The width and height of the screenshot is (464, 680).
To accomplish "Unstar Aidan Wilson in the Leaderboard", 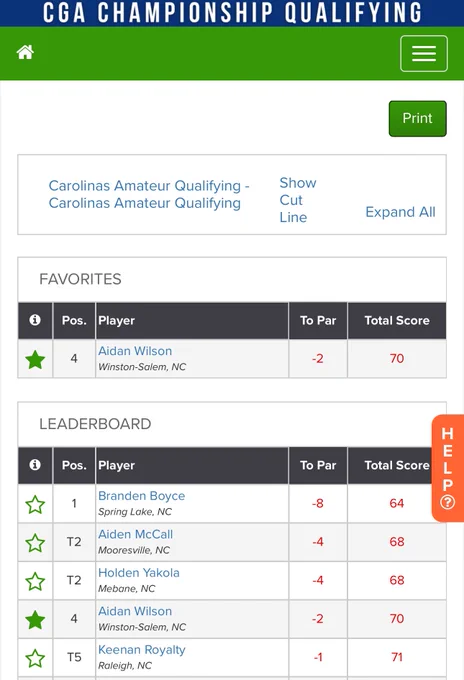I will (35, 620).
